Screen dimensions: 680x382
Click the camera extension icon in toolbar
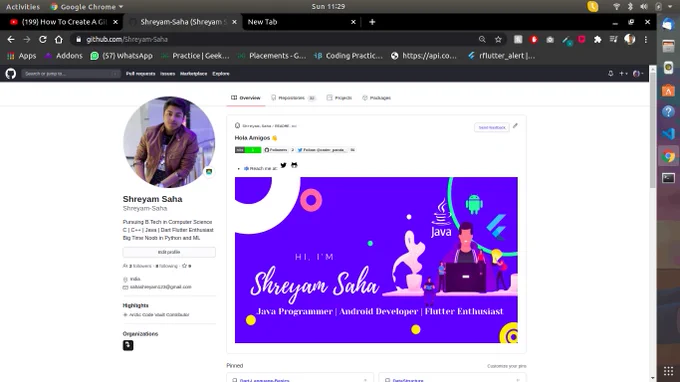550,39
